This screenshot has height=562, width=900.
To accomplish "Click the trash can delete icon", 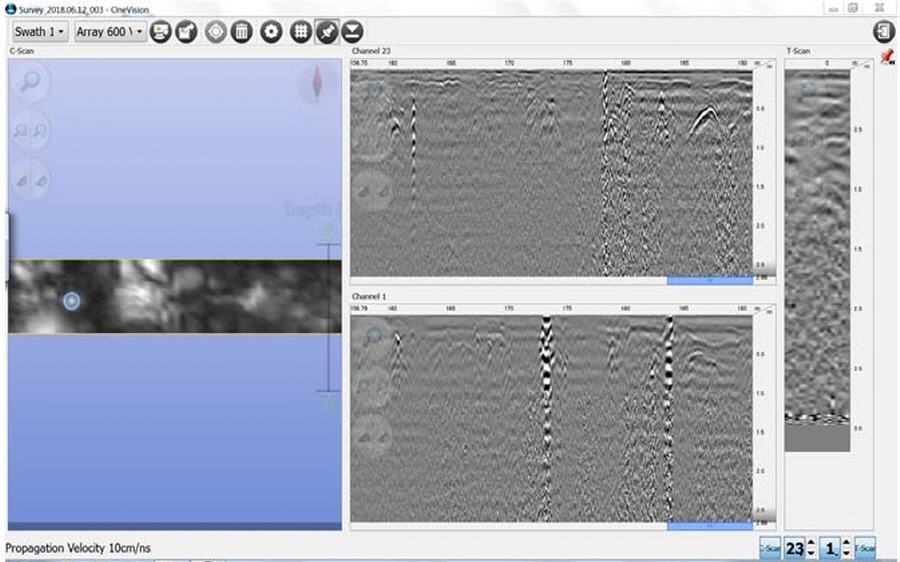I will click(241, 31).
